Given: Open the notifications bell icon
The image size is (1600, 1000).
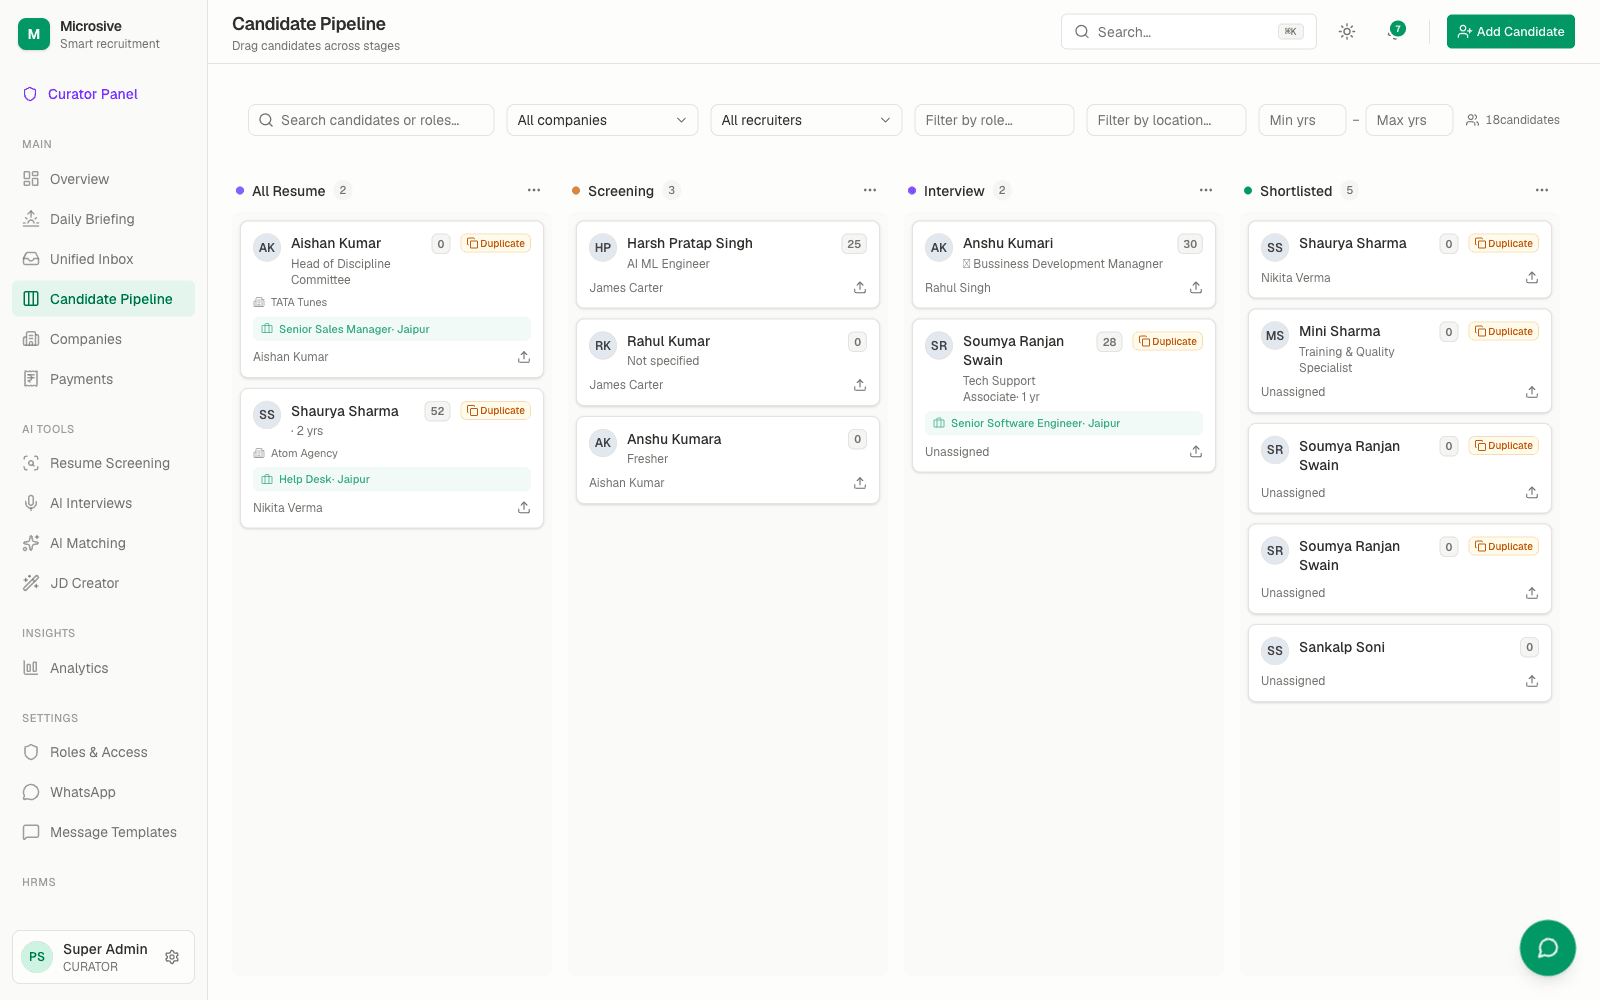Looking at the screenshot, I should coord(1395,32).
